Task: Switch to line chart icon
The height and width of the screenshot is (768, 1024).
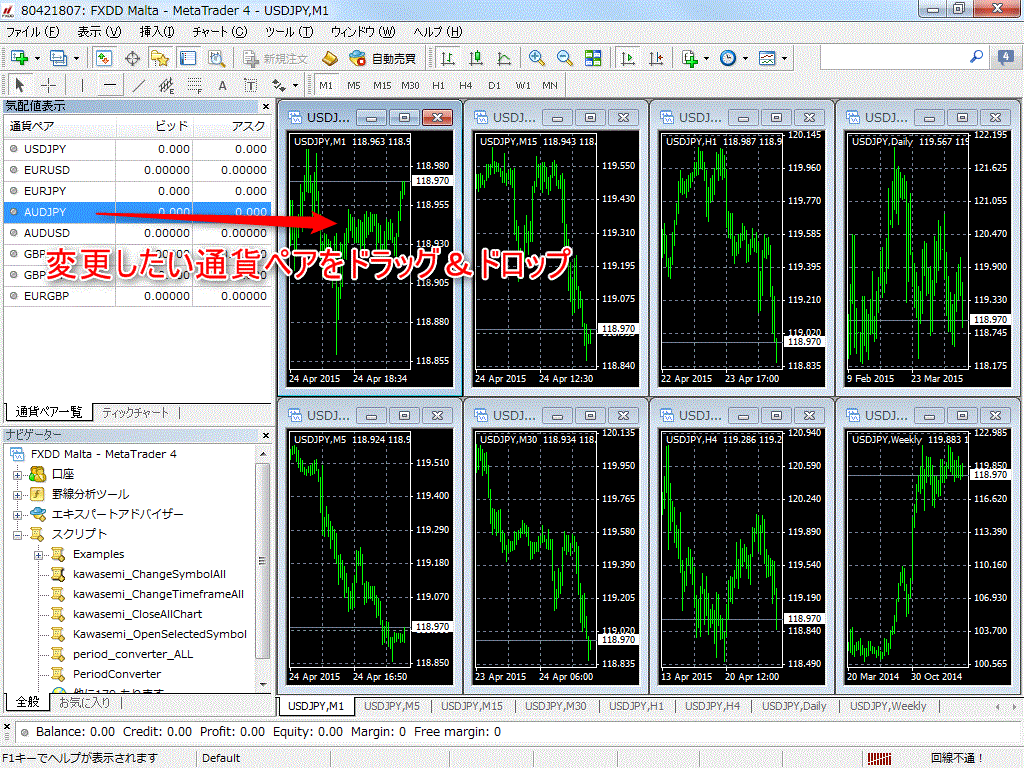Action: click(x=504, y=58)
